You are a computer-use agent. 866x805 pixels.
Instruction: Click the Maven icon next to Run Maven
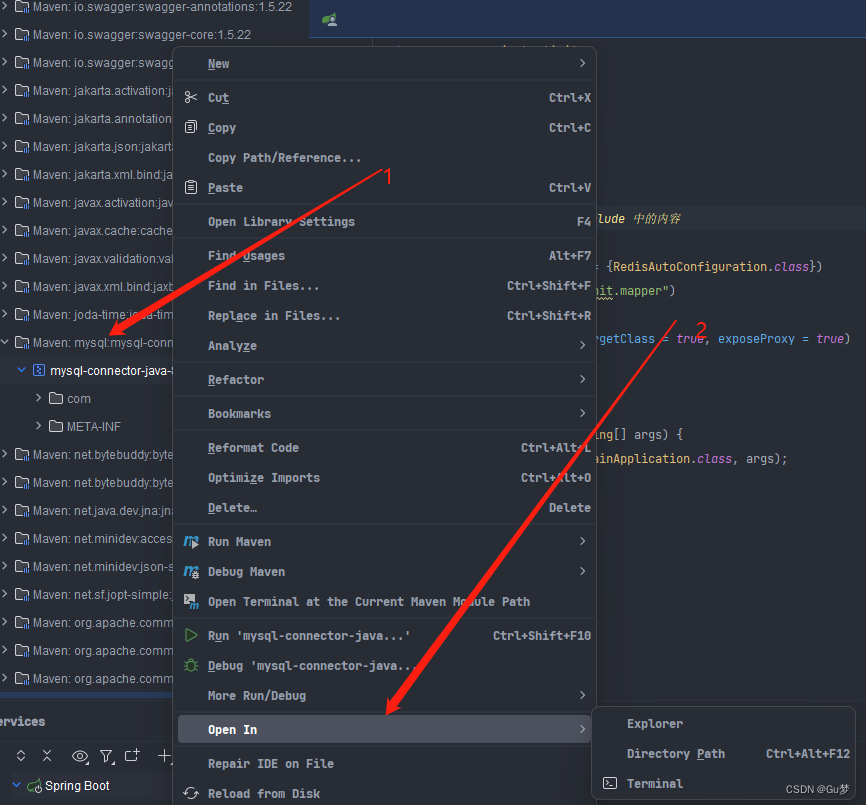(191, 541)
